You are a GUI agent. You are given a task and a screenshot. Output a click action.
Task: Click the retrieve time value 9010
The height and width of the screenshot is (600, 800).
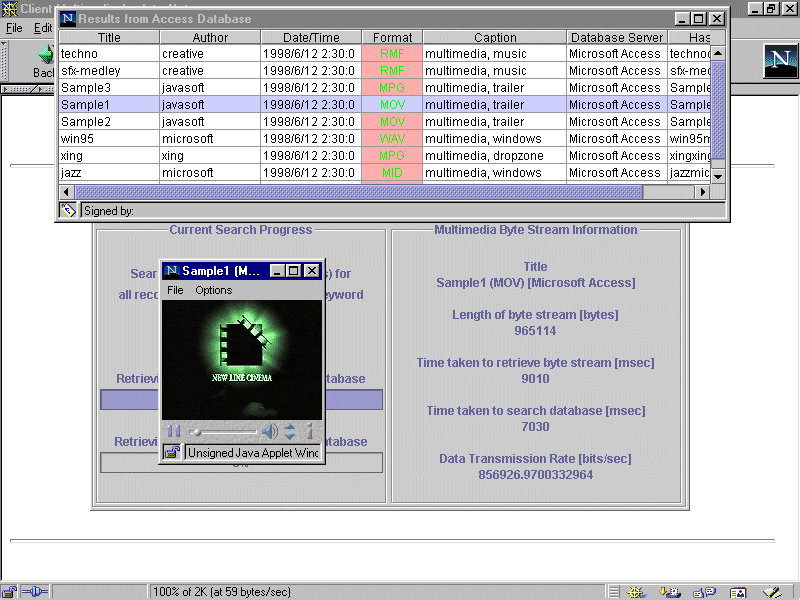(535, 379)
